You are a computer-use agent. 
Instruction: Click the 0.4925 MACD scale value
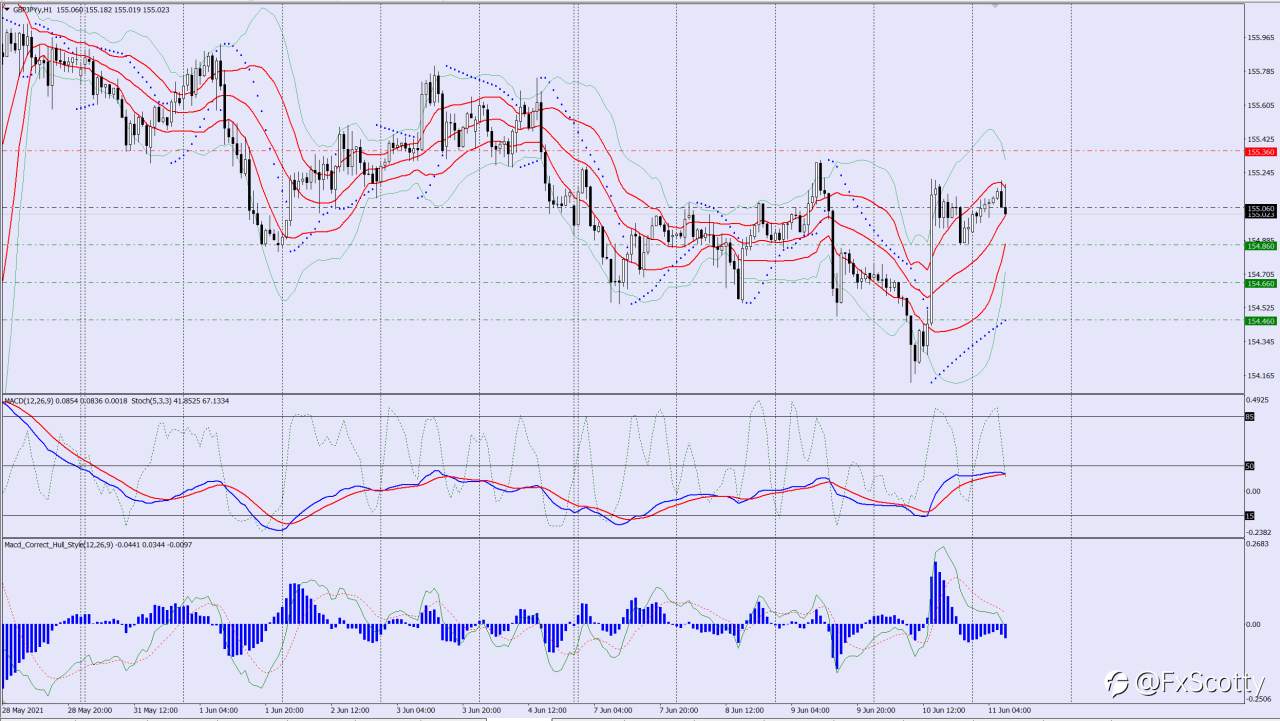click(x=1259, y=400)
